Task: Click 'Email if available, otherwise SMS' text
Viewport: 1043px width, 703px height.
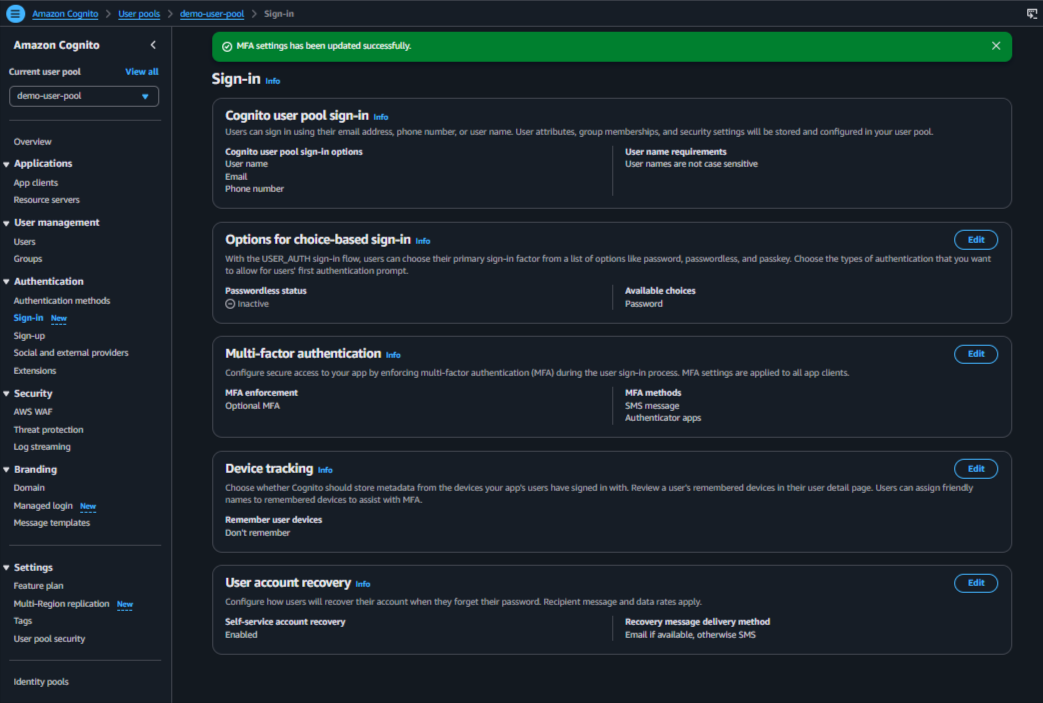Action: 690,634
